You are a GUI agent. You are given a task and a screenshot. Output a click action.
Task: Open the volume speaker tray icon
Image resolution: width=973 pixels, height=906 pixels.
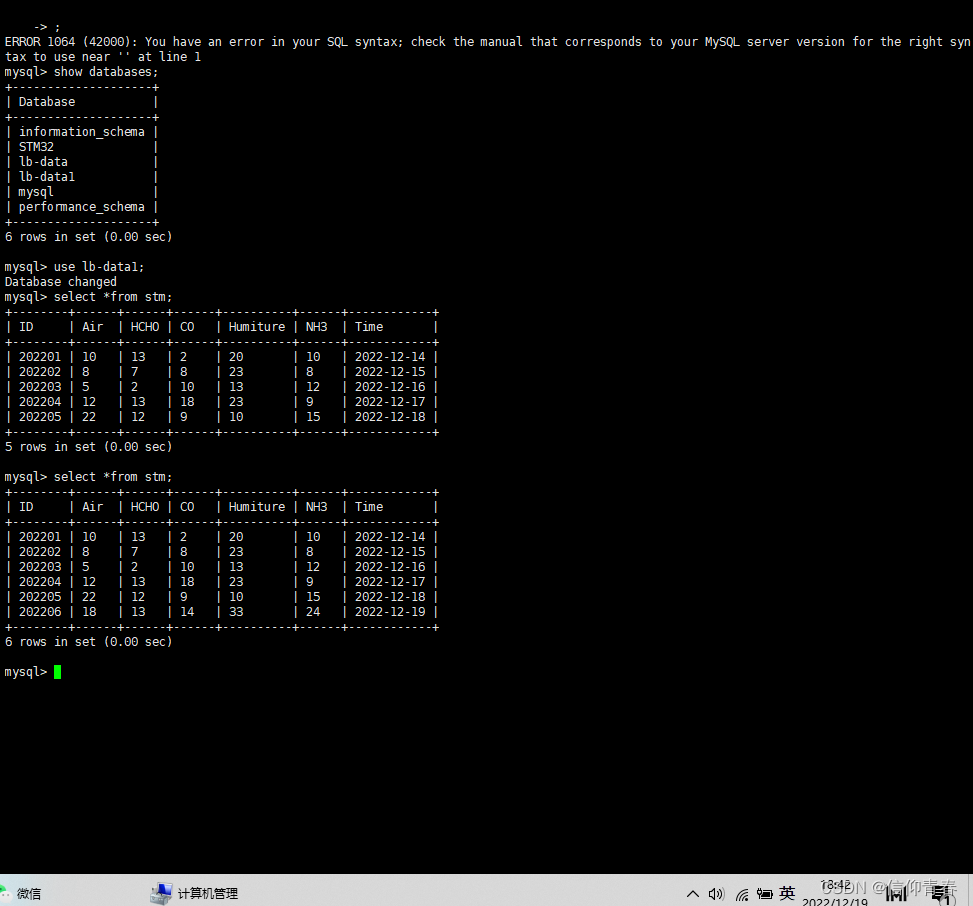tap(716, 894)
